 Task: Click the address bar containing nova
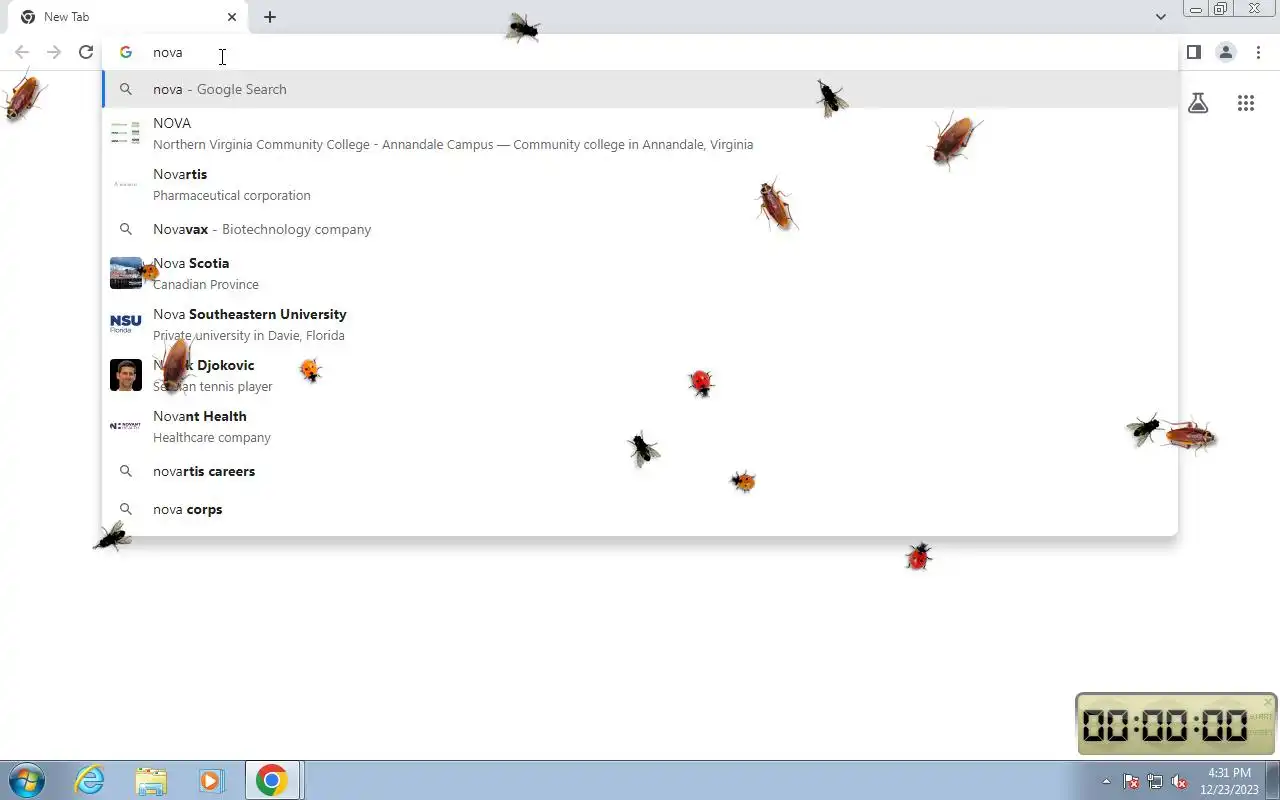[x=640, y=52]
